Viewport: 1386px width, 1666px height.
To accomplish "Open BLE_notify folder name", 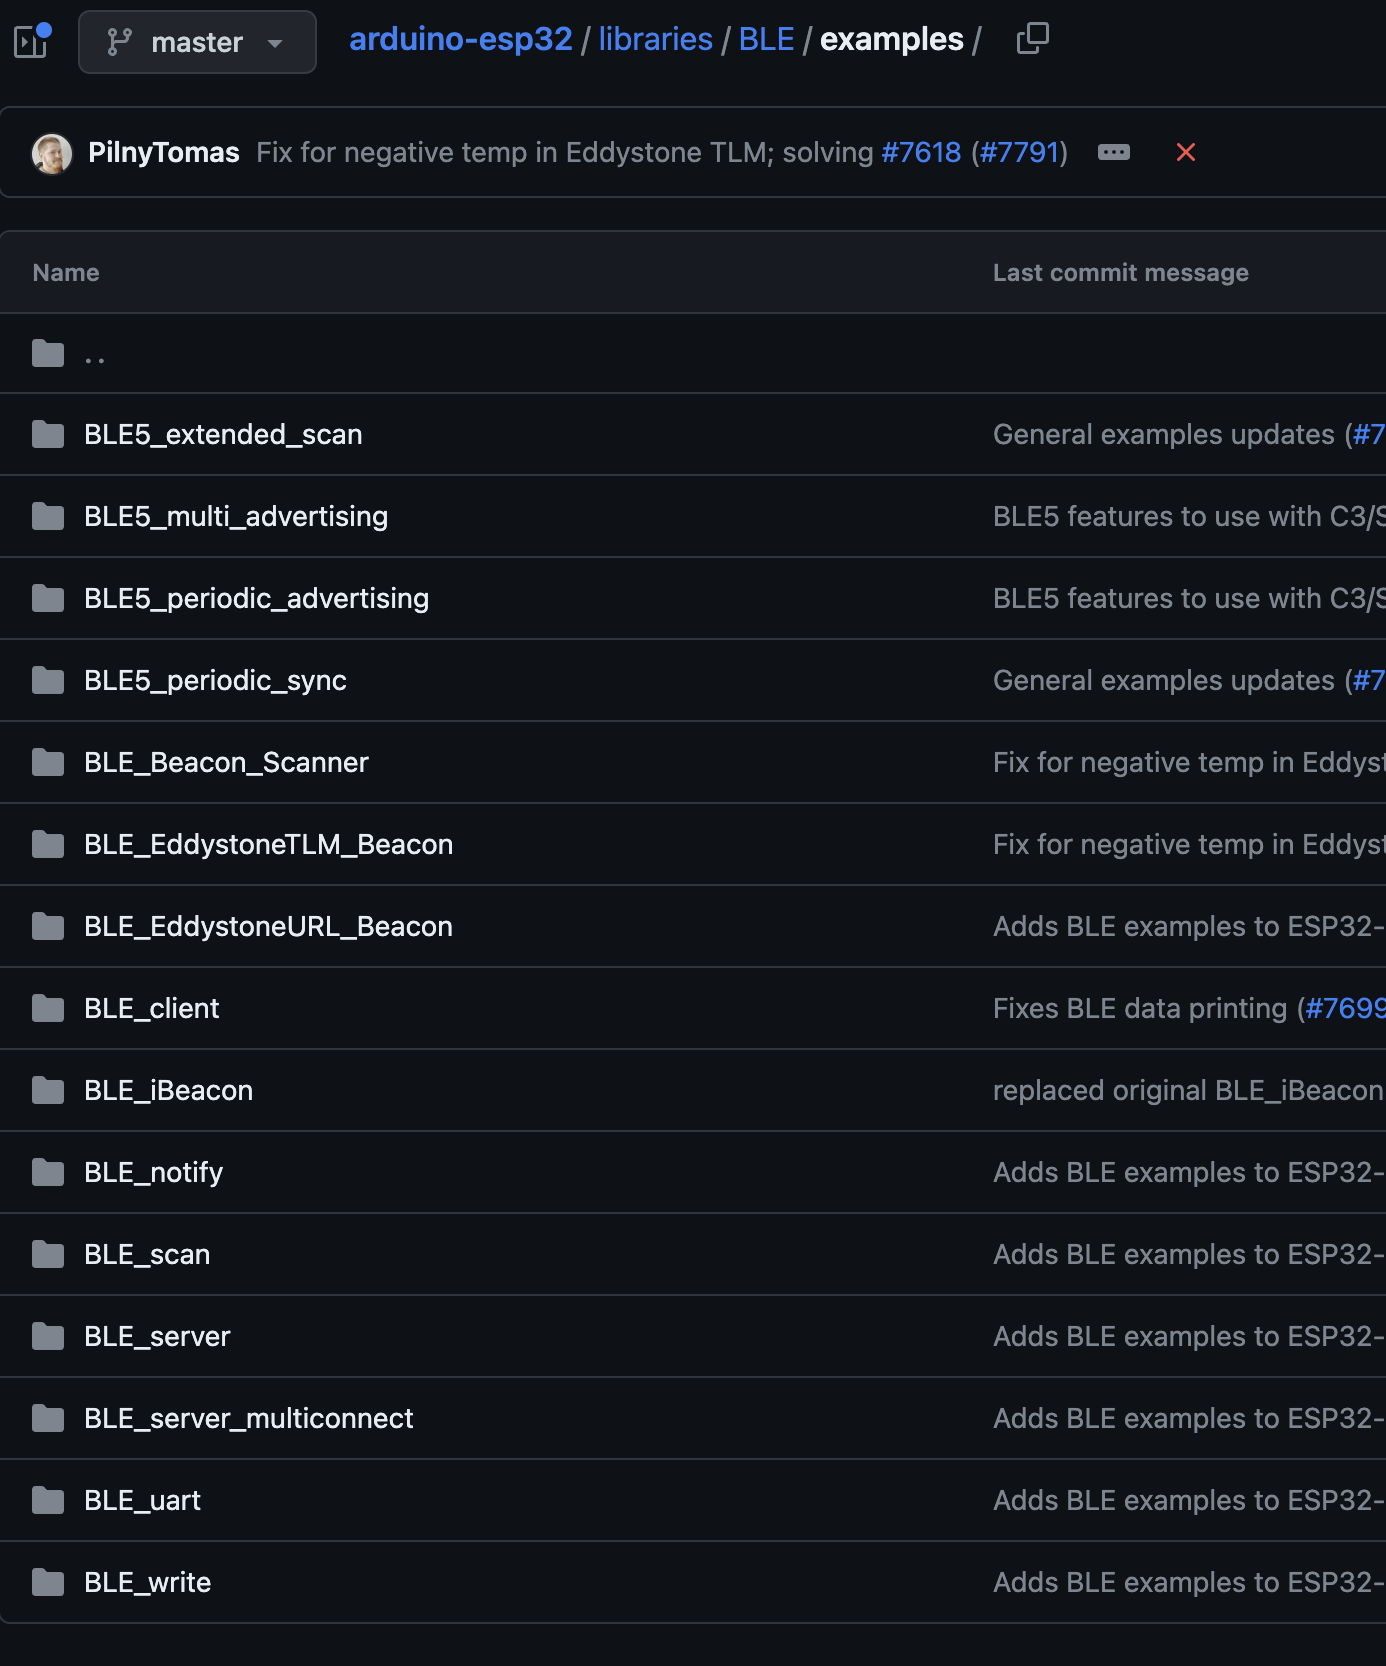I will point(153,1172).
